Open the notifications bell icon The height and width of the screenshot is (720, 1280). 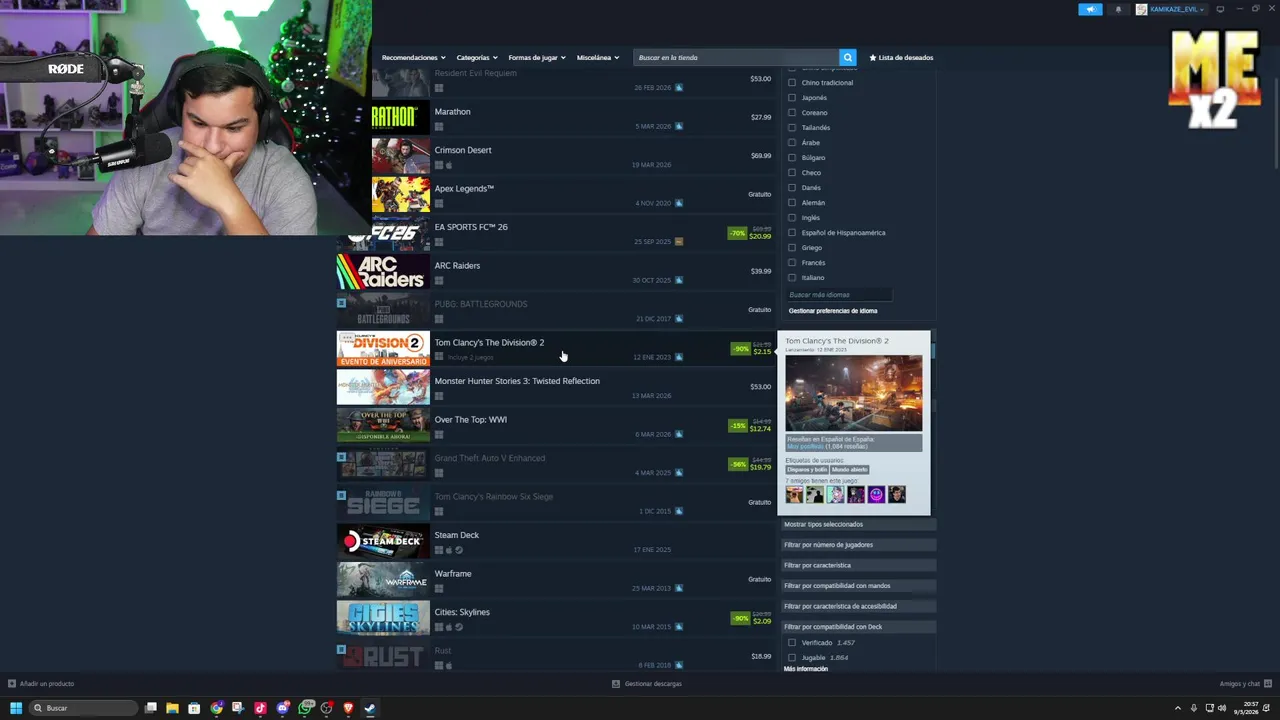coord(1118,9)
